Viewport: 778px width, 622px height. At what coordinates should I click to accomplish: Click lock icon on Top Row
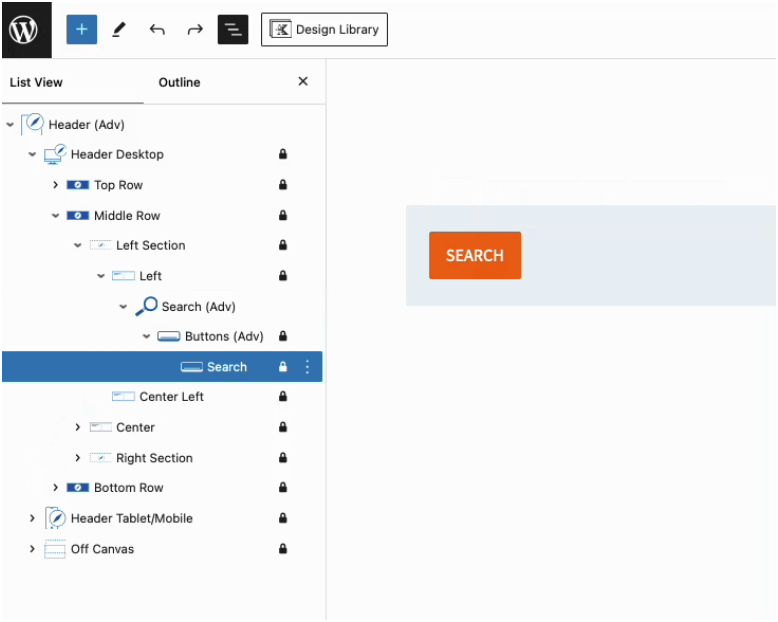(283, 185)
